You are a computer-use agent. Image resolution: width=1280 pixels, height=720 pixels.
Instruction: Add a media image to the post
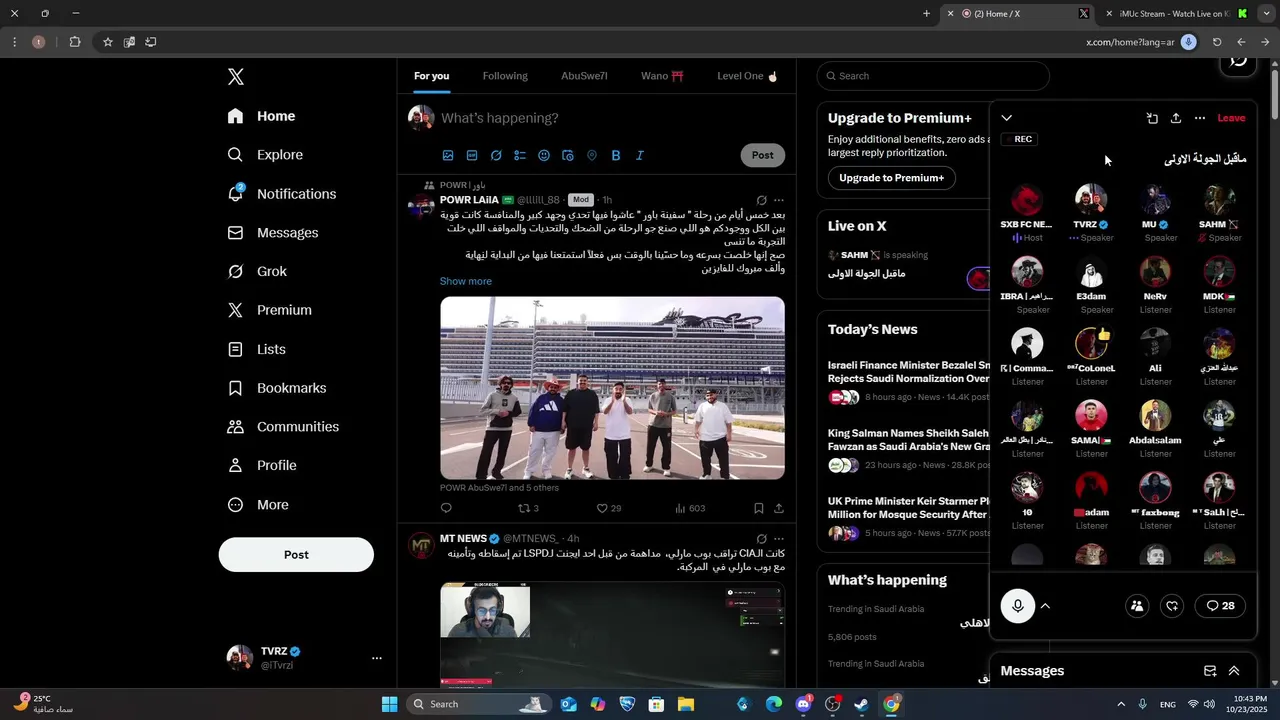pos(448,155)
